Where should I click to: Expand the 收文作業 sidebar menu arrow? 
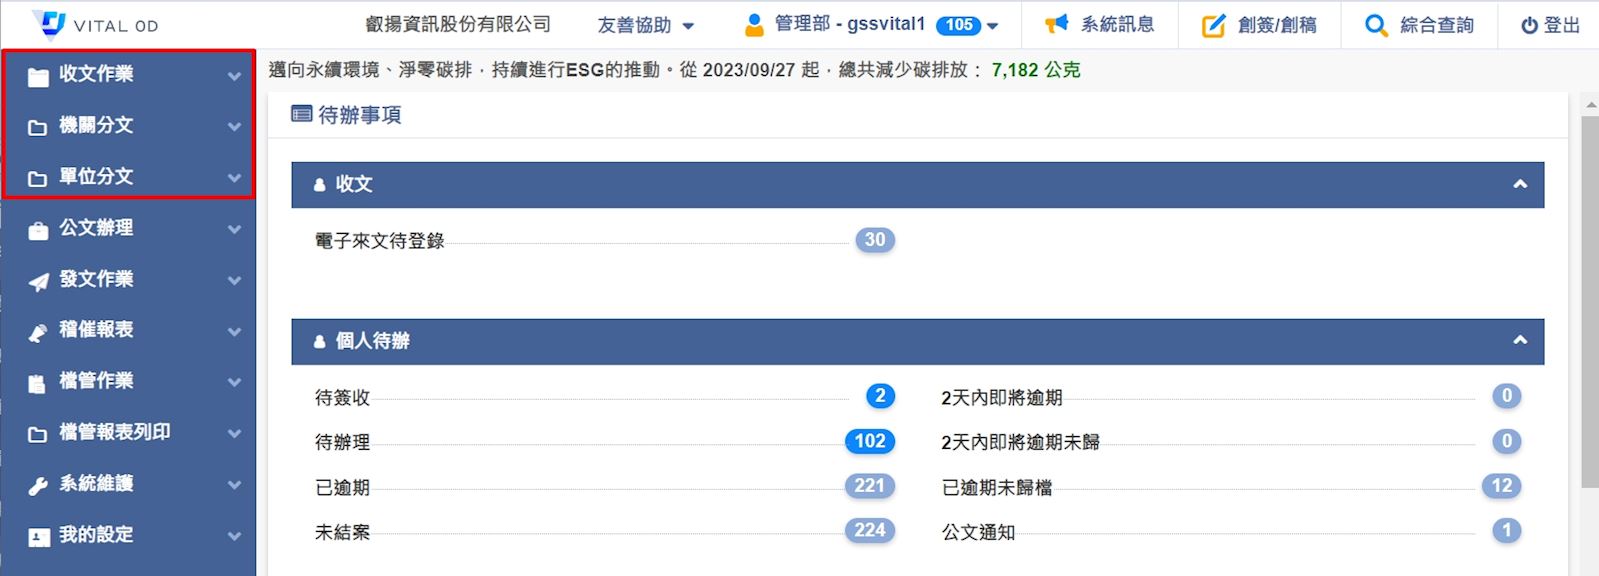coord(234,75)
